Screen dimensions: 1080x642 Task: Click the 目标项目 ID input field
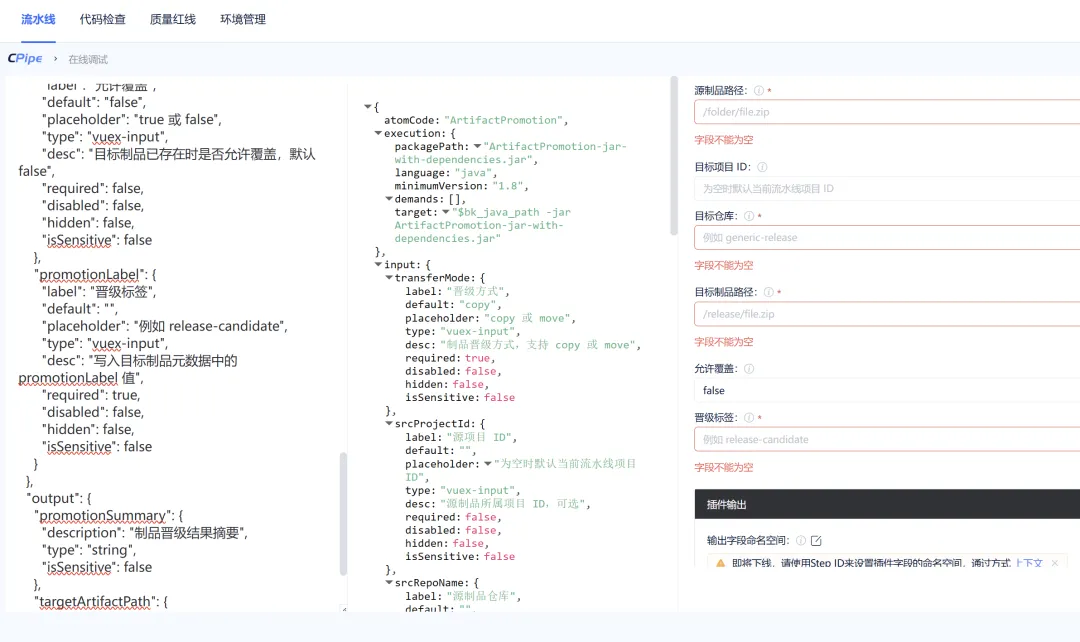tap(887, 188)
